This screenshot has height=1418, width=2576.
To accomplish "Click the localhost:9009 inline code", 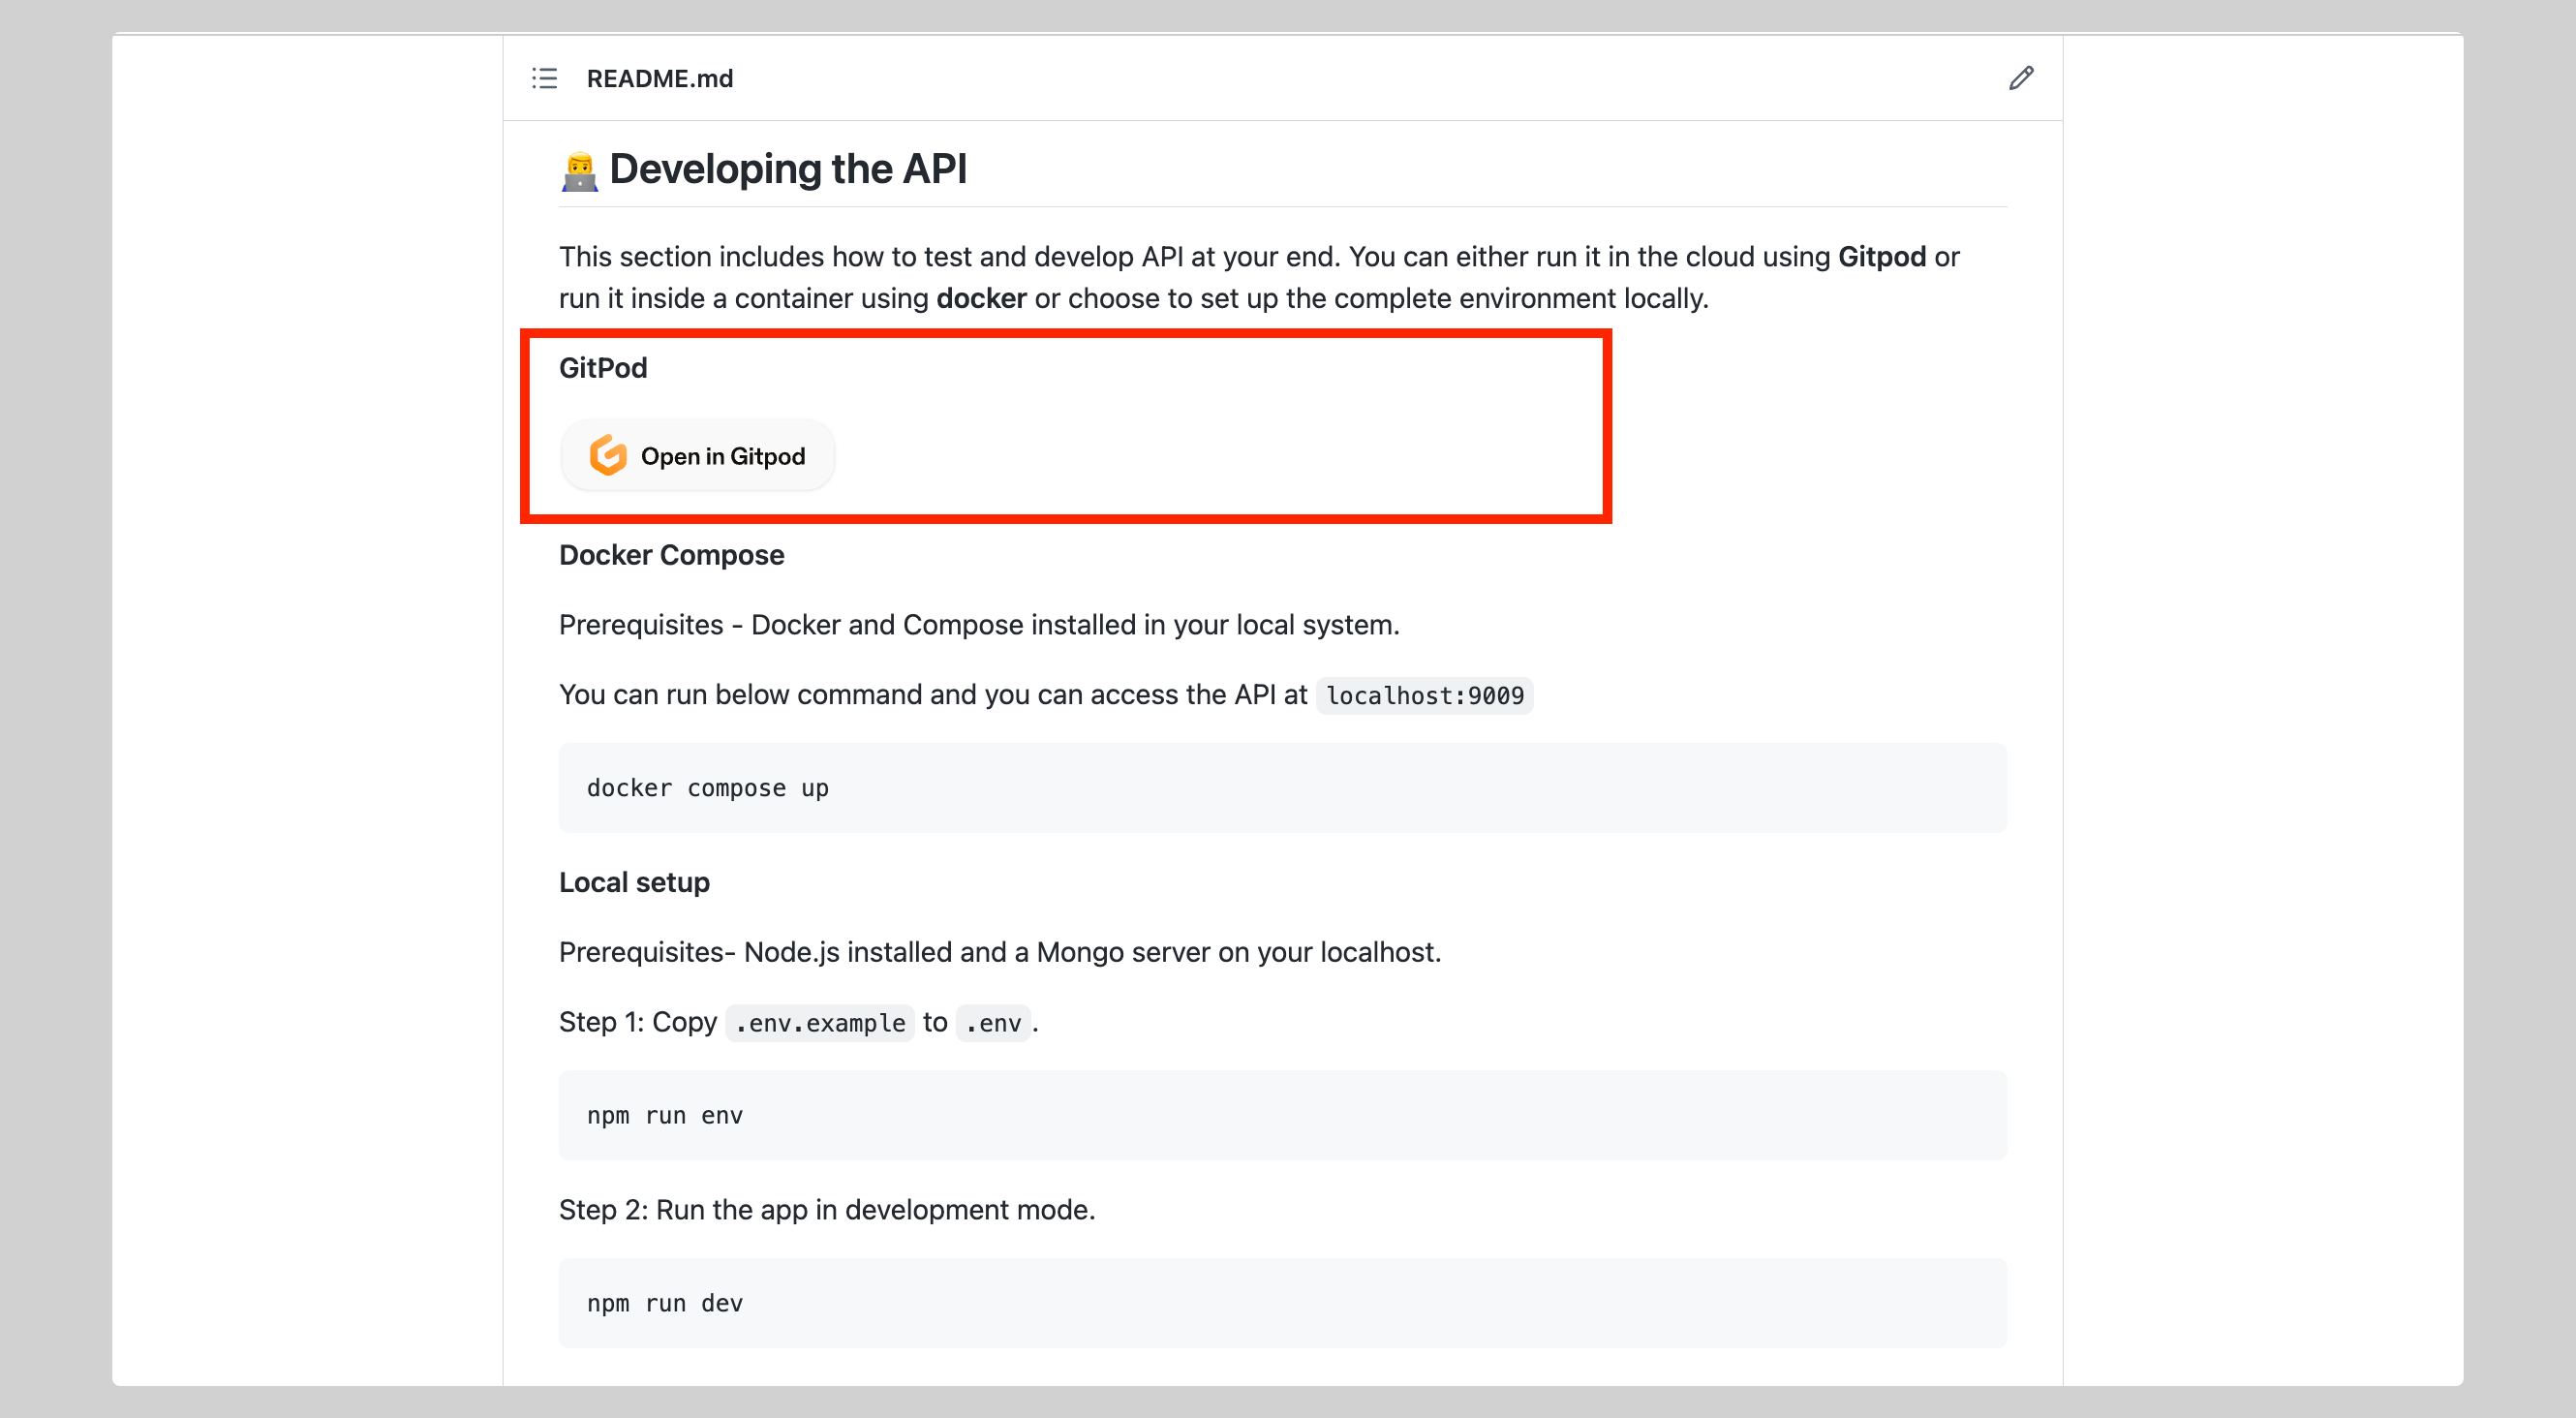I will [1424, 695].
